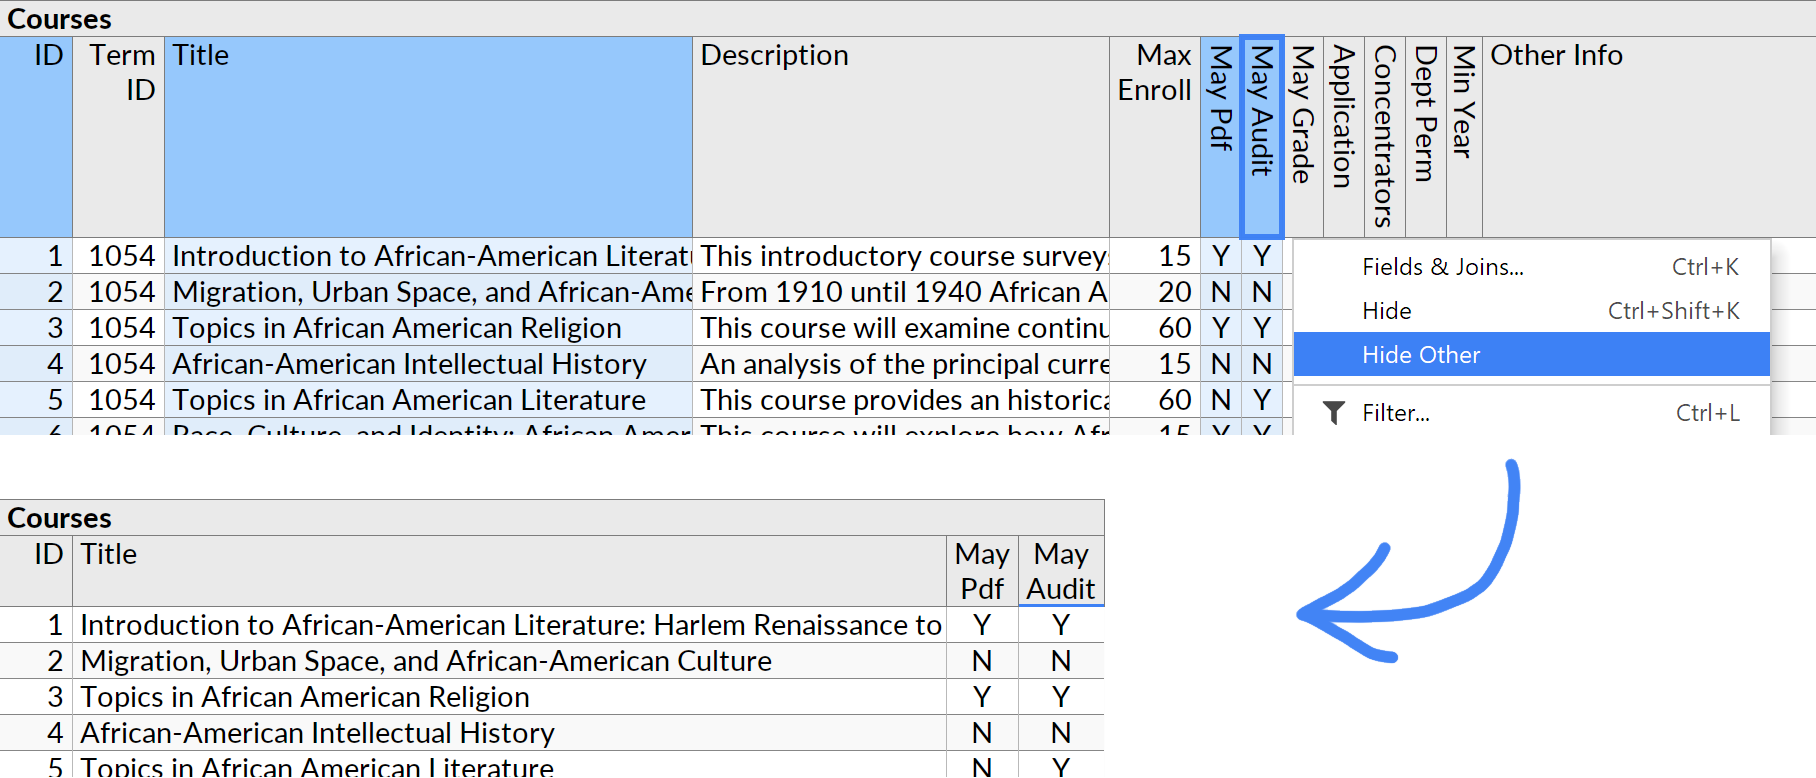Click the Description column header

(x=900, y=137)
